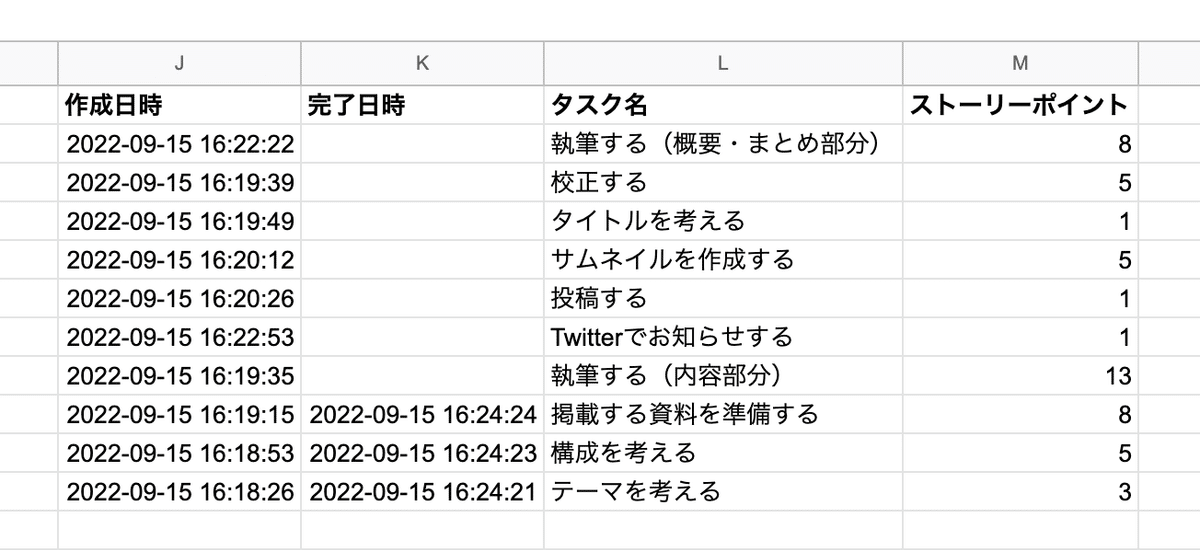
Task: Select column J header
Action: [180, 63]
